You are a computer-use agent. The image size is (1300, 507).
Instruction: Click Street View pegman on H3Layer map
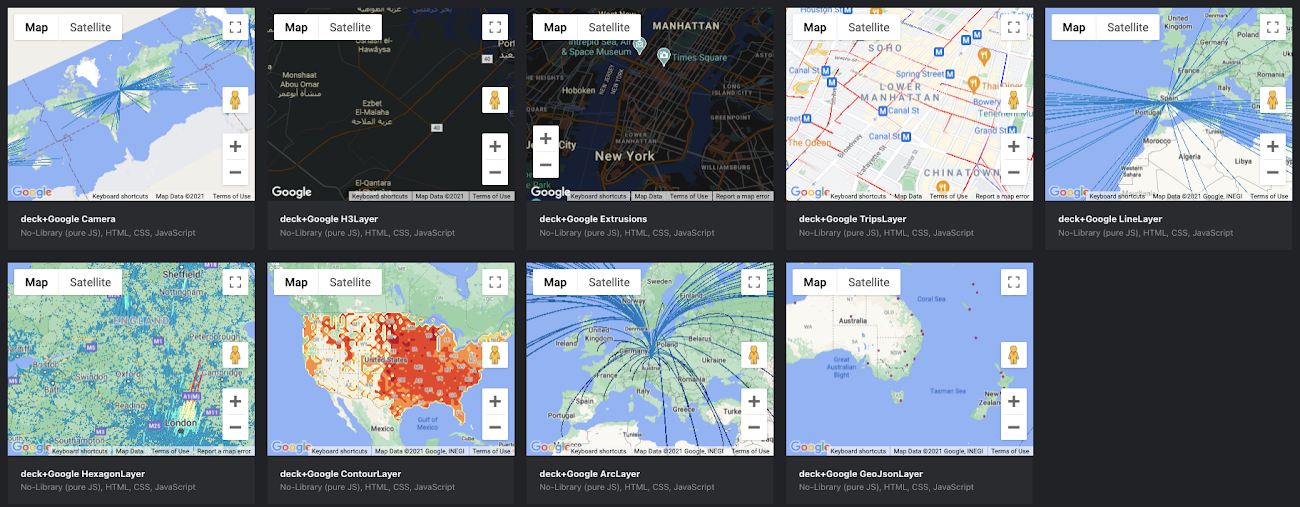click(495, 100)
